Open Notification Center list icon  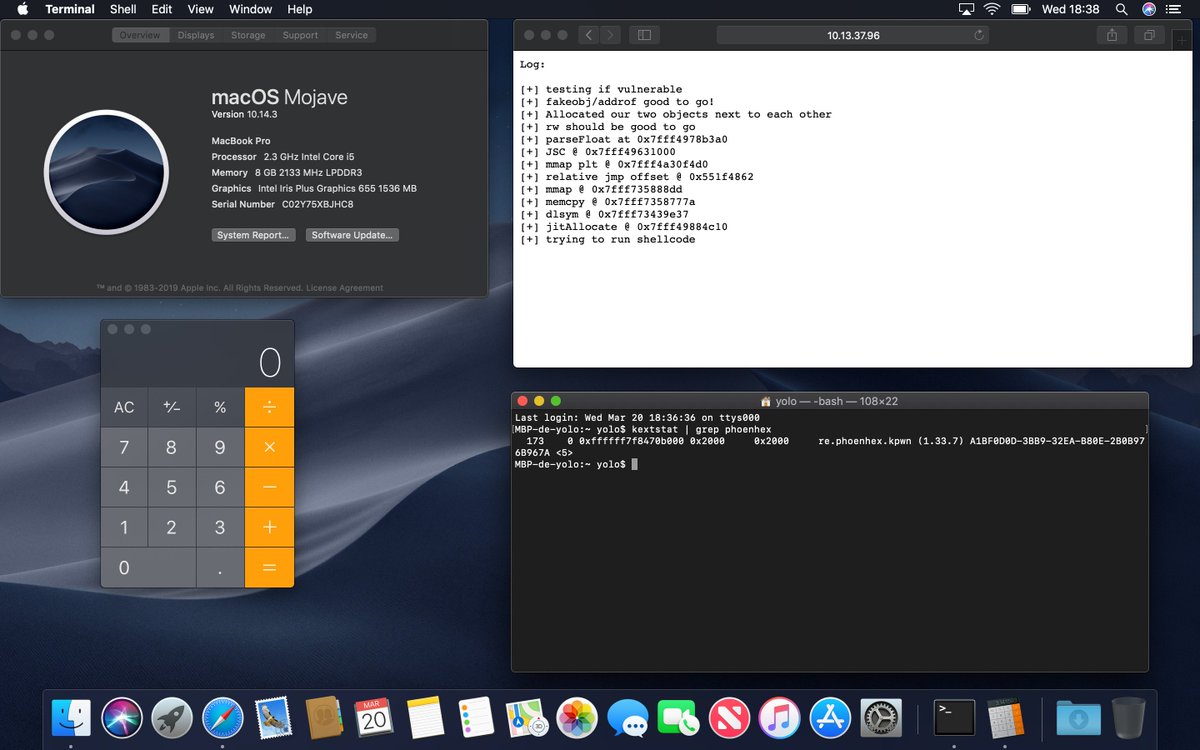click(x=1174, y=9)
